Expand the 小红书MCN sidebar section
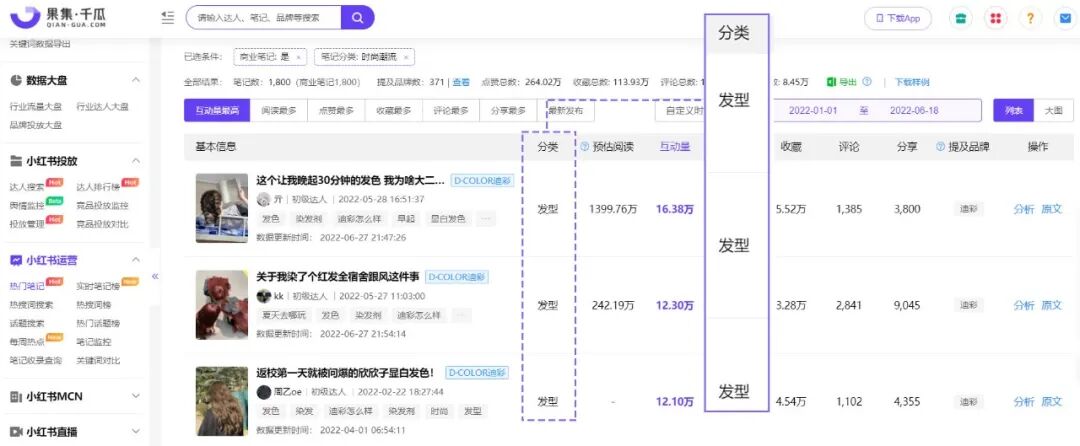1080x446 pixels. (x=136, y=396)
